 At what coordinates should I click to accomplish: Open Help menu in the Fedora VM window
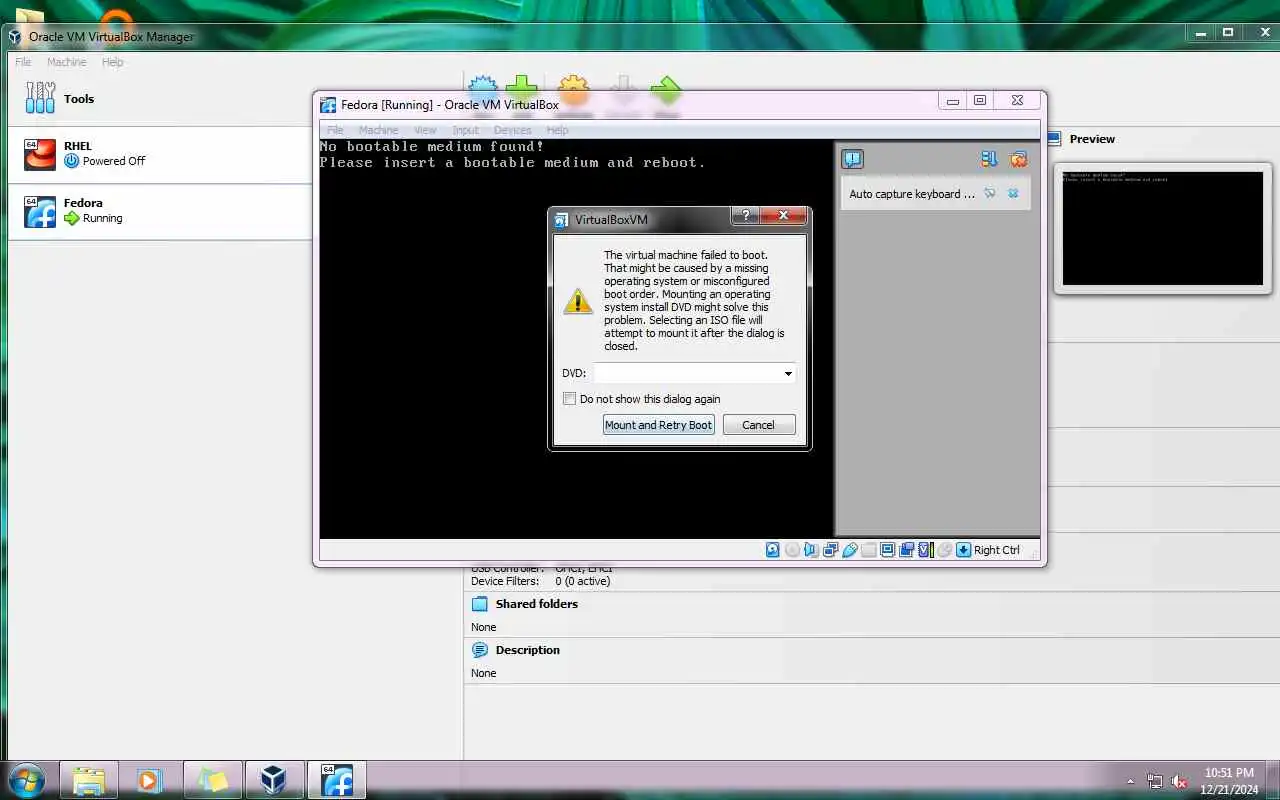[558, 130]
